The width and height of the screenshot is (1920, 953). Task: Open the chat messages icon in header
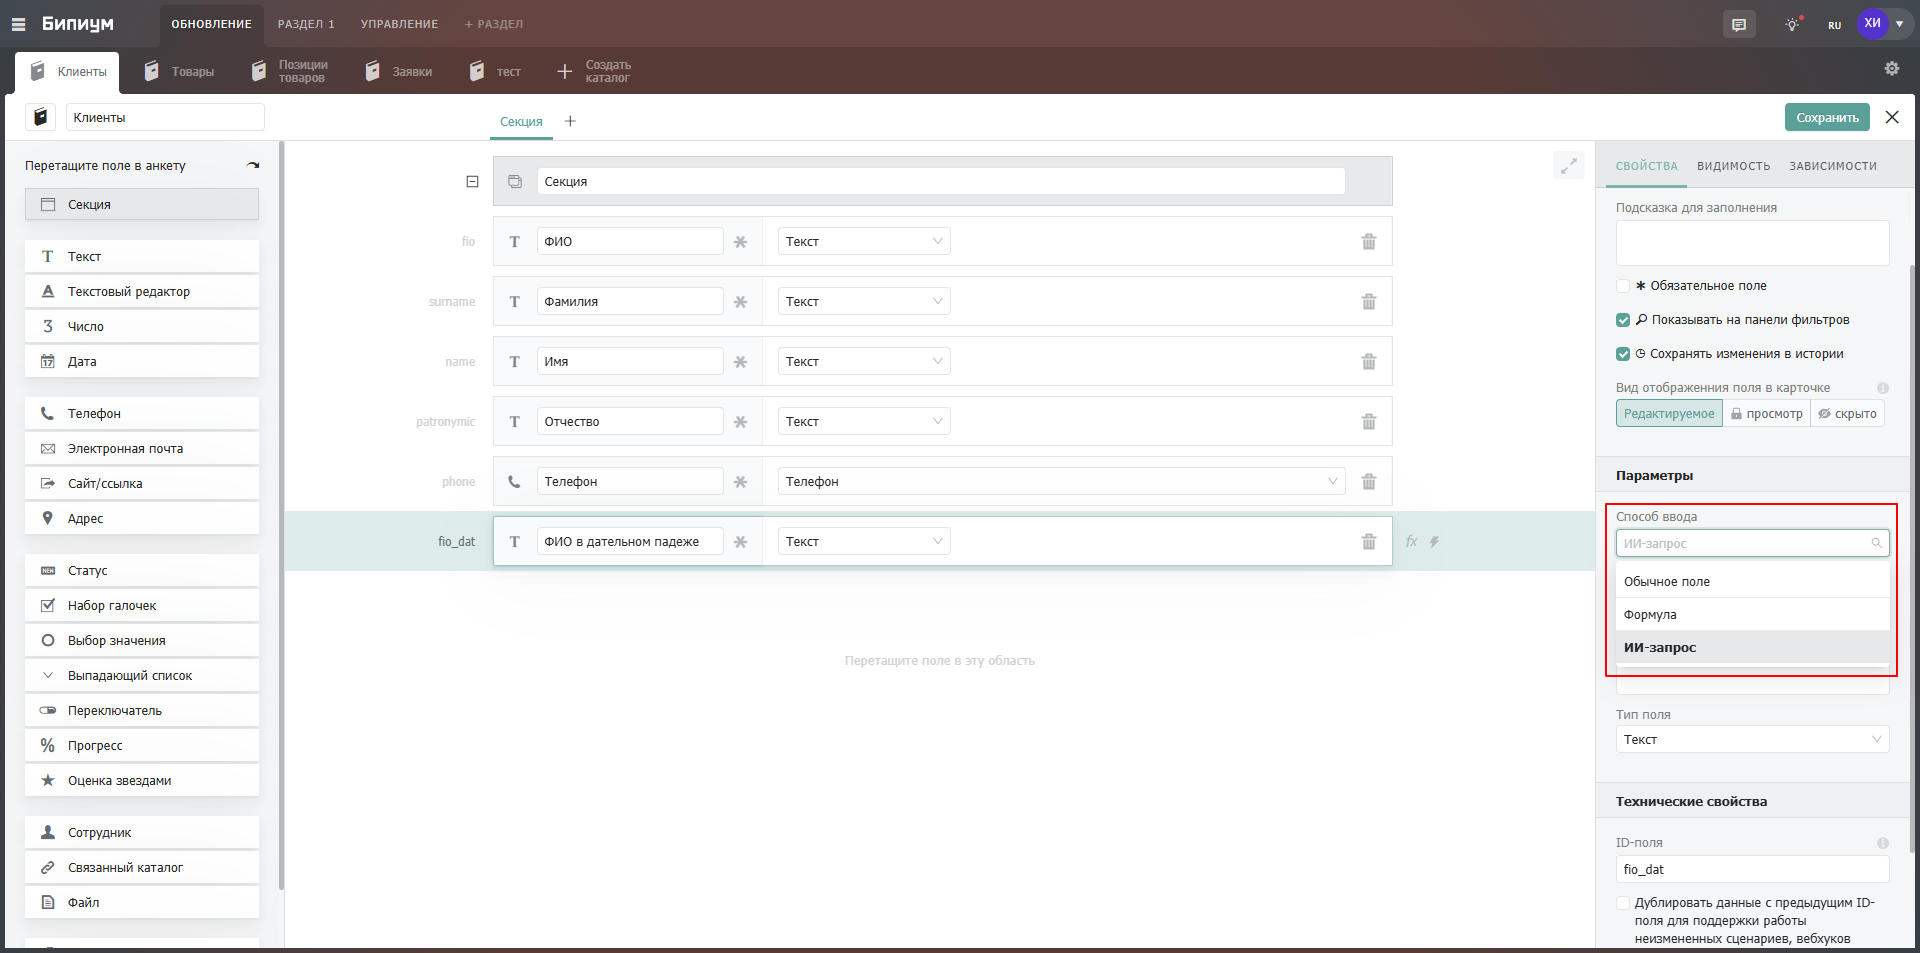(x=1739, y=25)
